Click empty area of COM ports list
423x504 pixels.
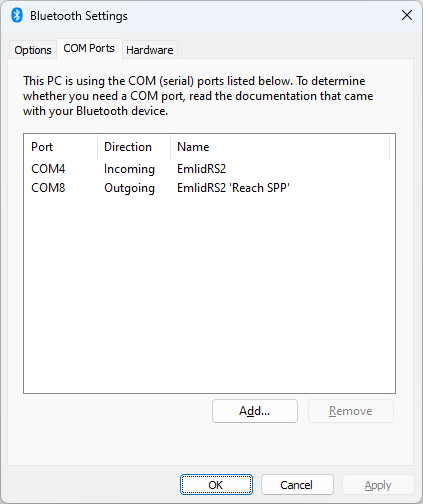[209, 293]
